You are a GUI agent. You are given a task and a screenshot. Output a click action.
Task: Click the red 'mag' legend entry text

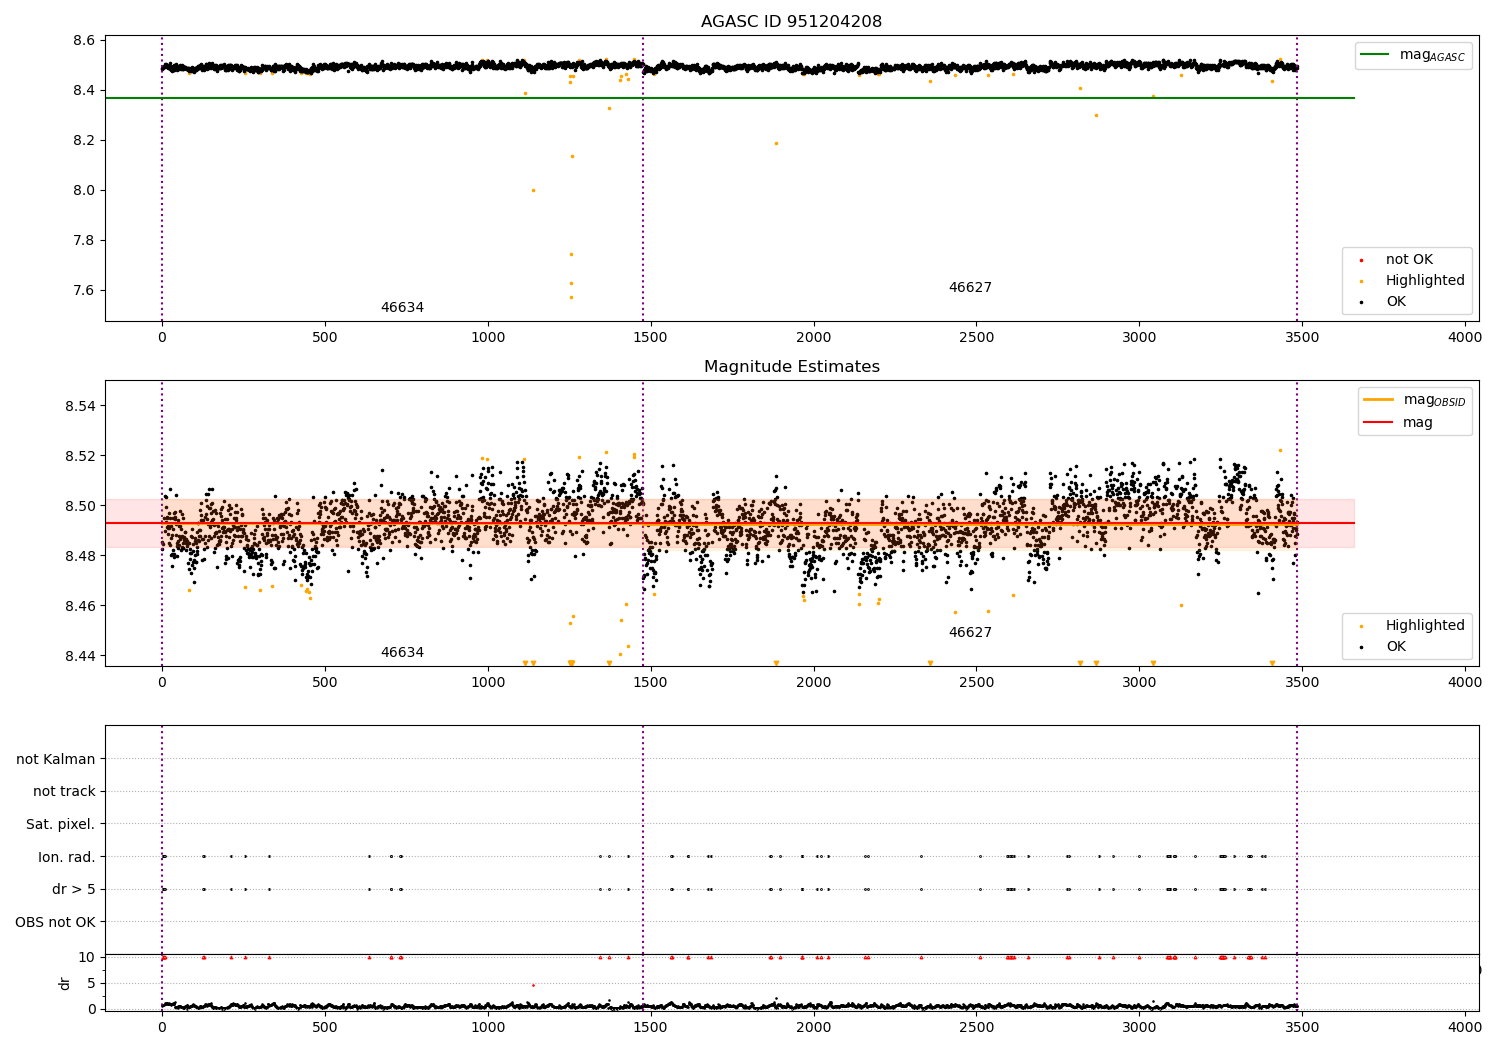click(1417, 423)
